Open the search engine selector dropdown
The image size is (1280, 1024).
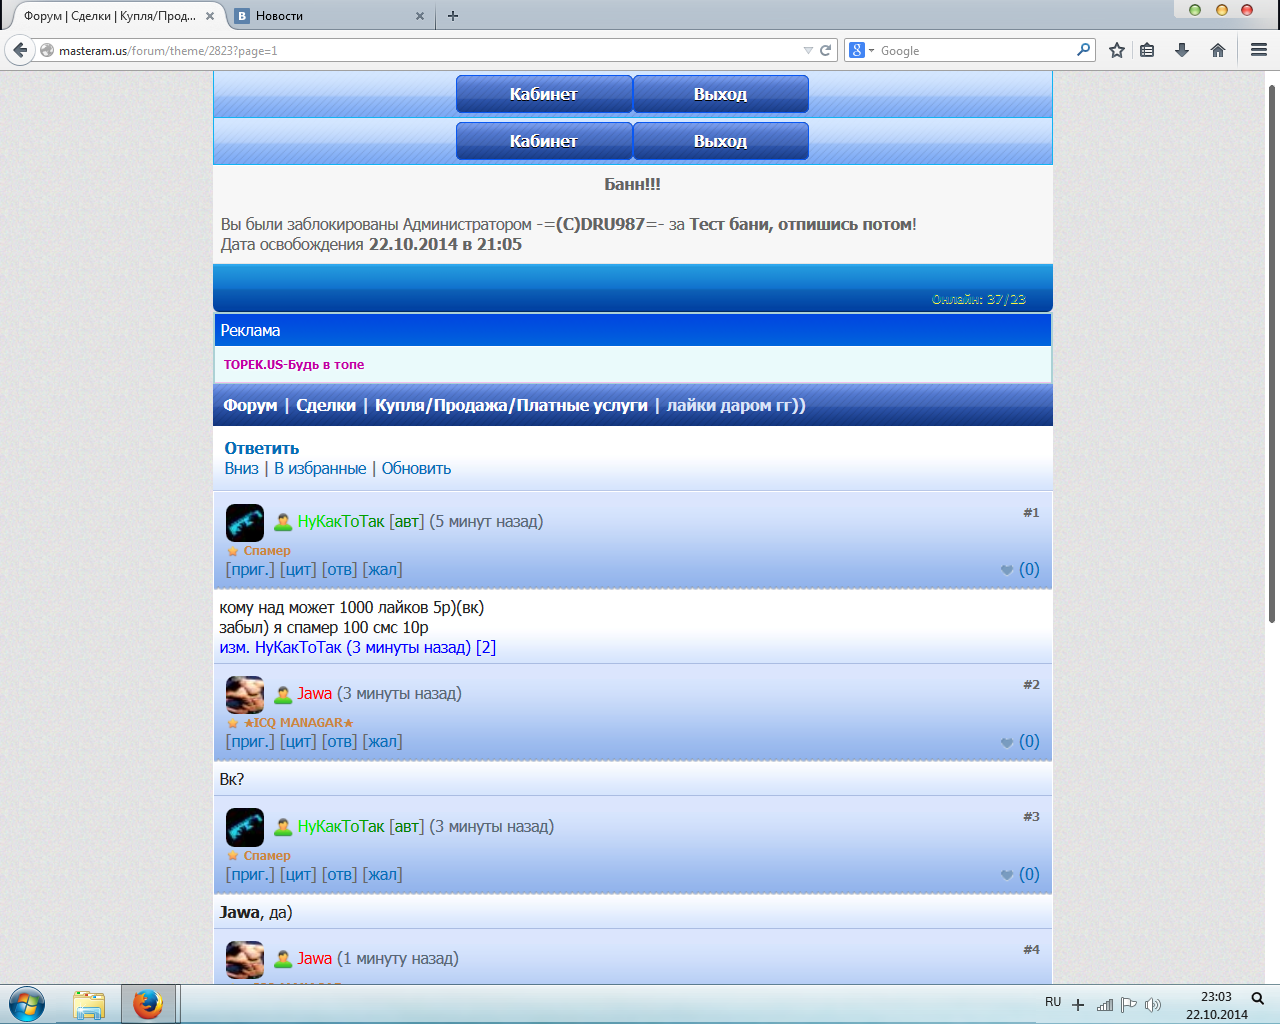(x=861, y=50)
